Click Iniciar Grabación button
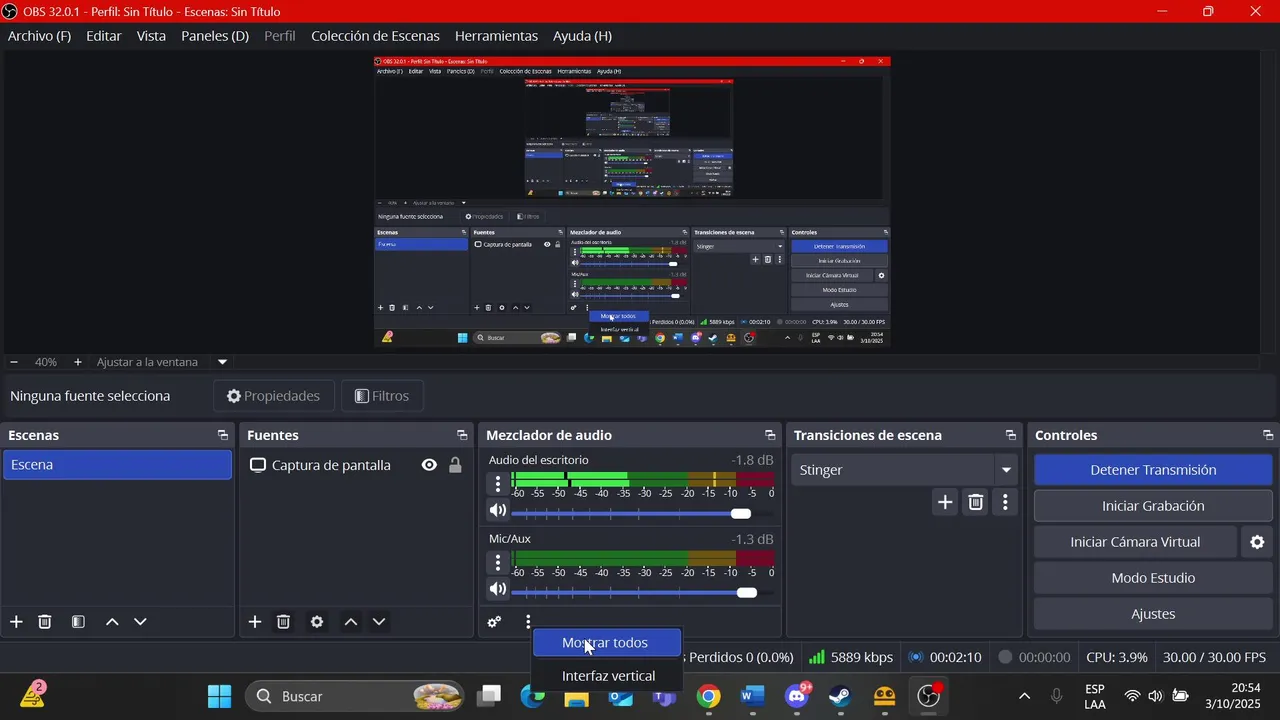The image size is (1280, 720). tap(1153, 506)
